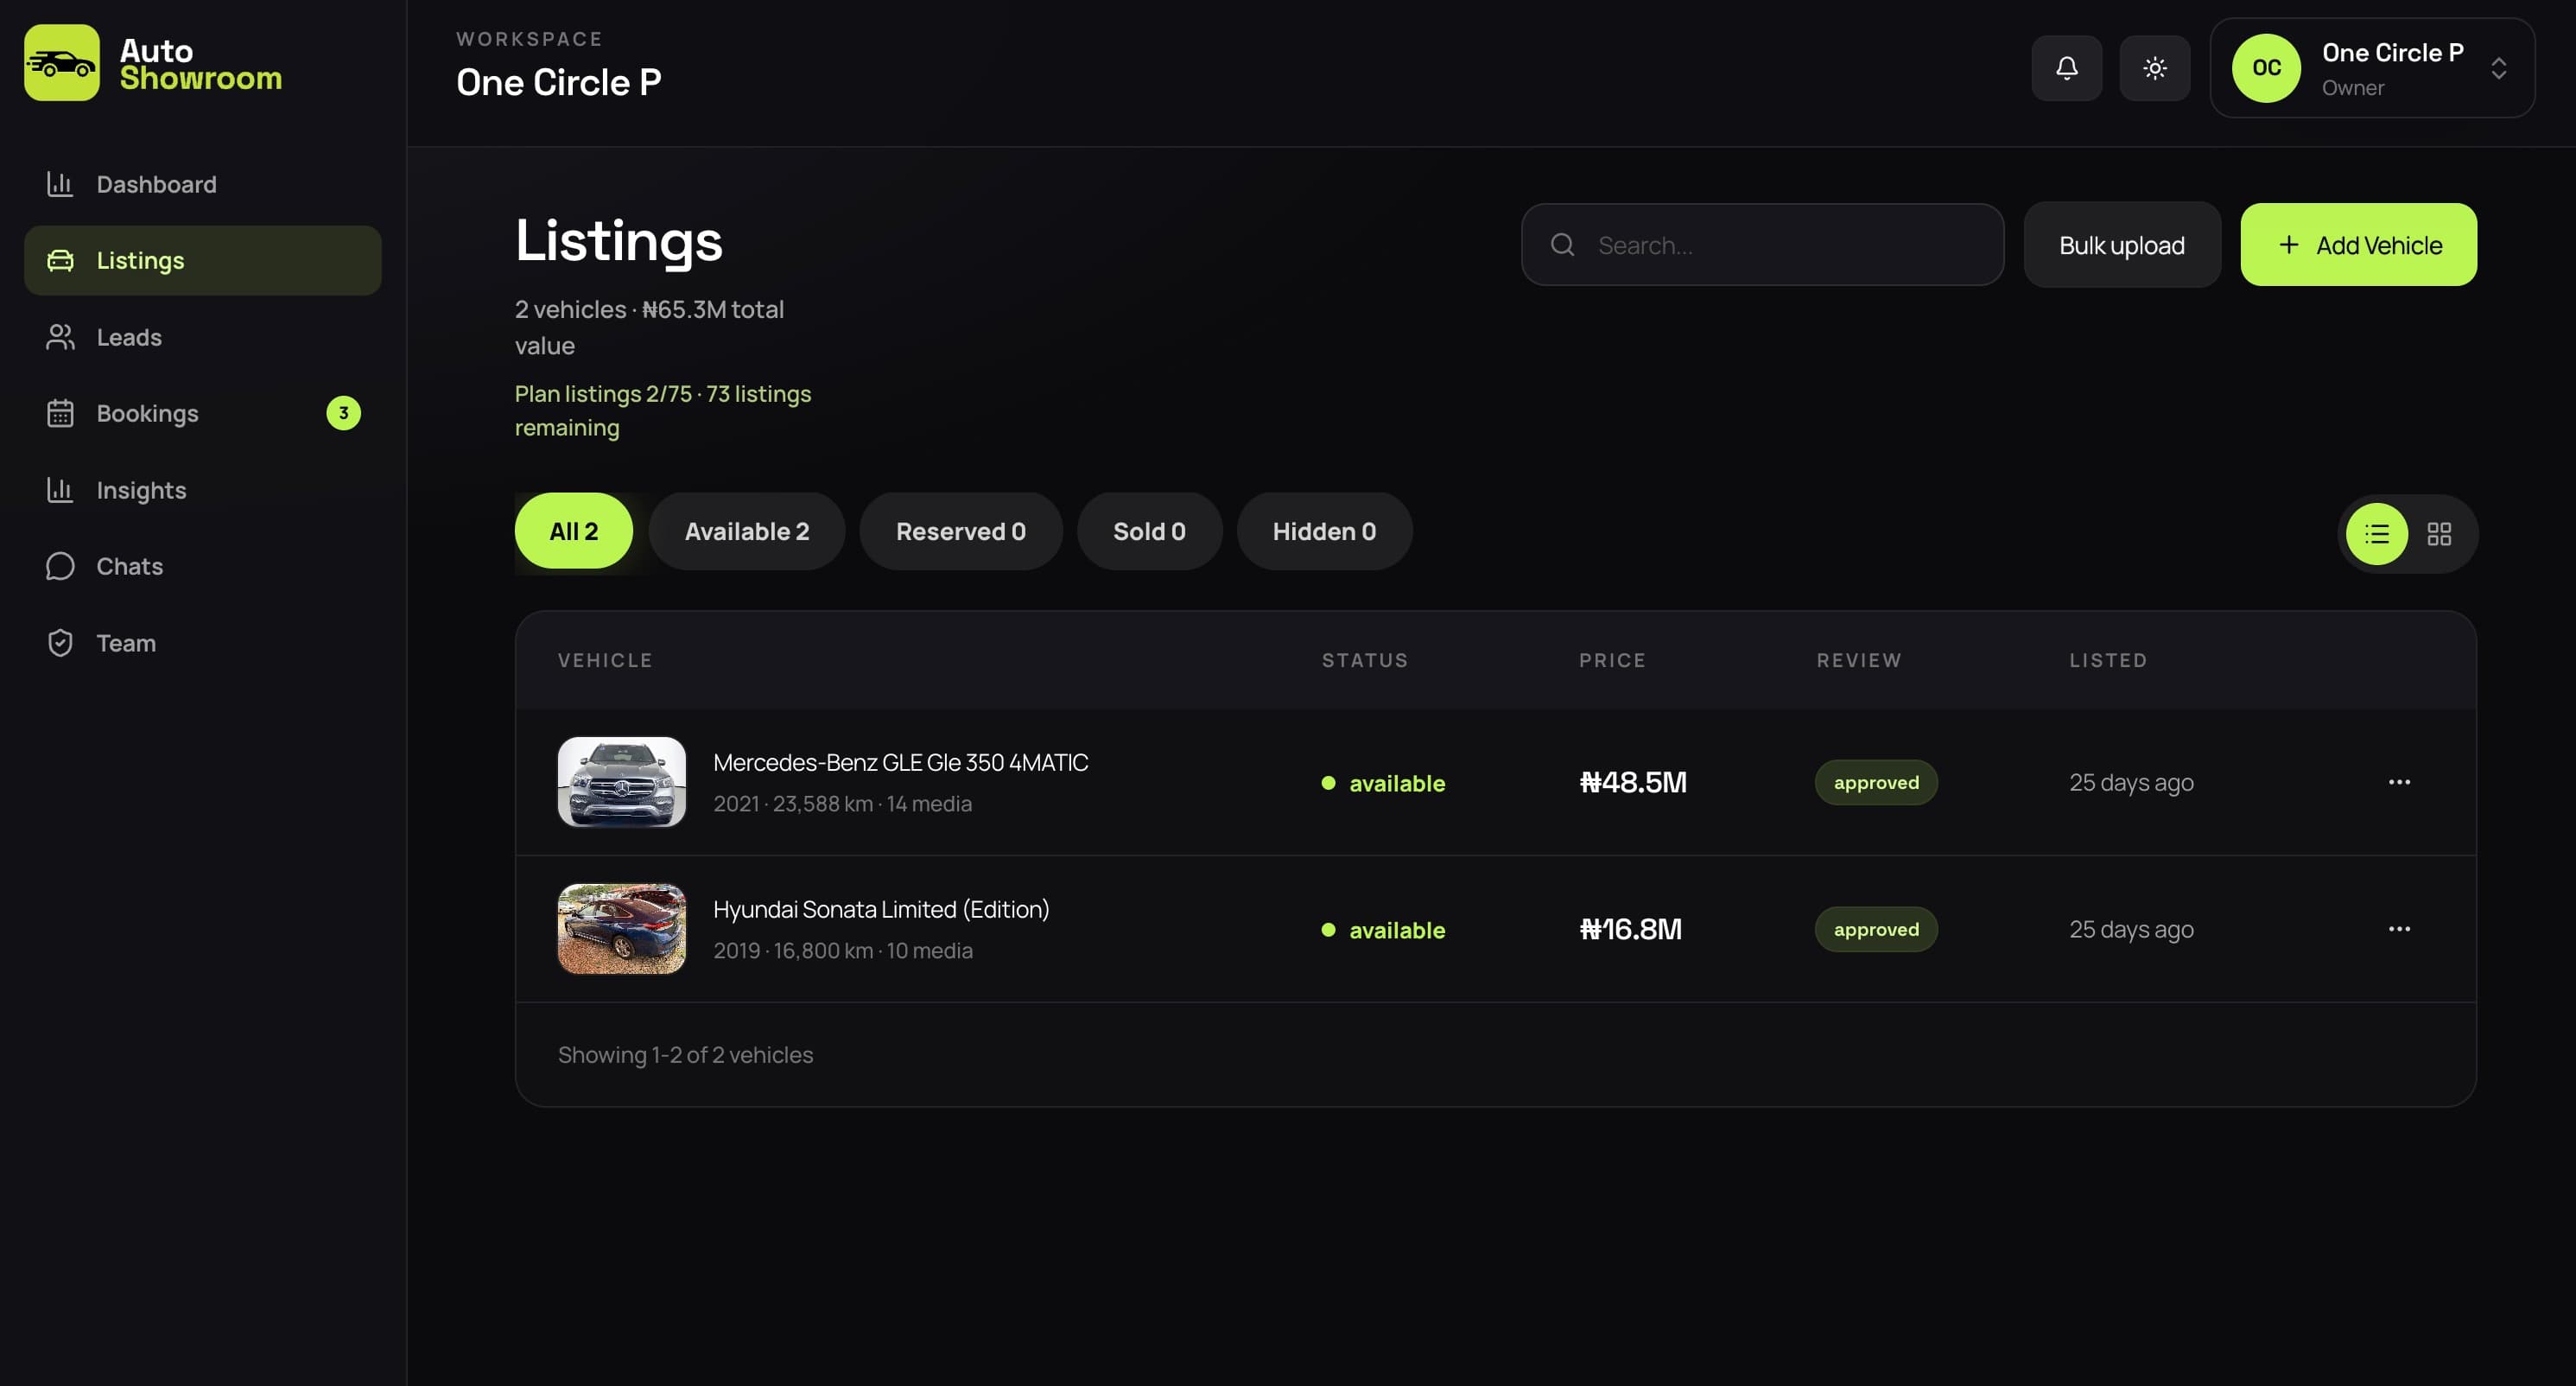
Task: Select the Reserved 0 filter tab
Action: click(960, 531)
